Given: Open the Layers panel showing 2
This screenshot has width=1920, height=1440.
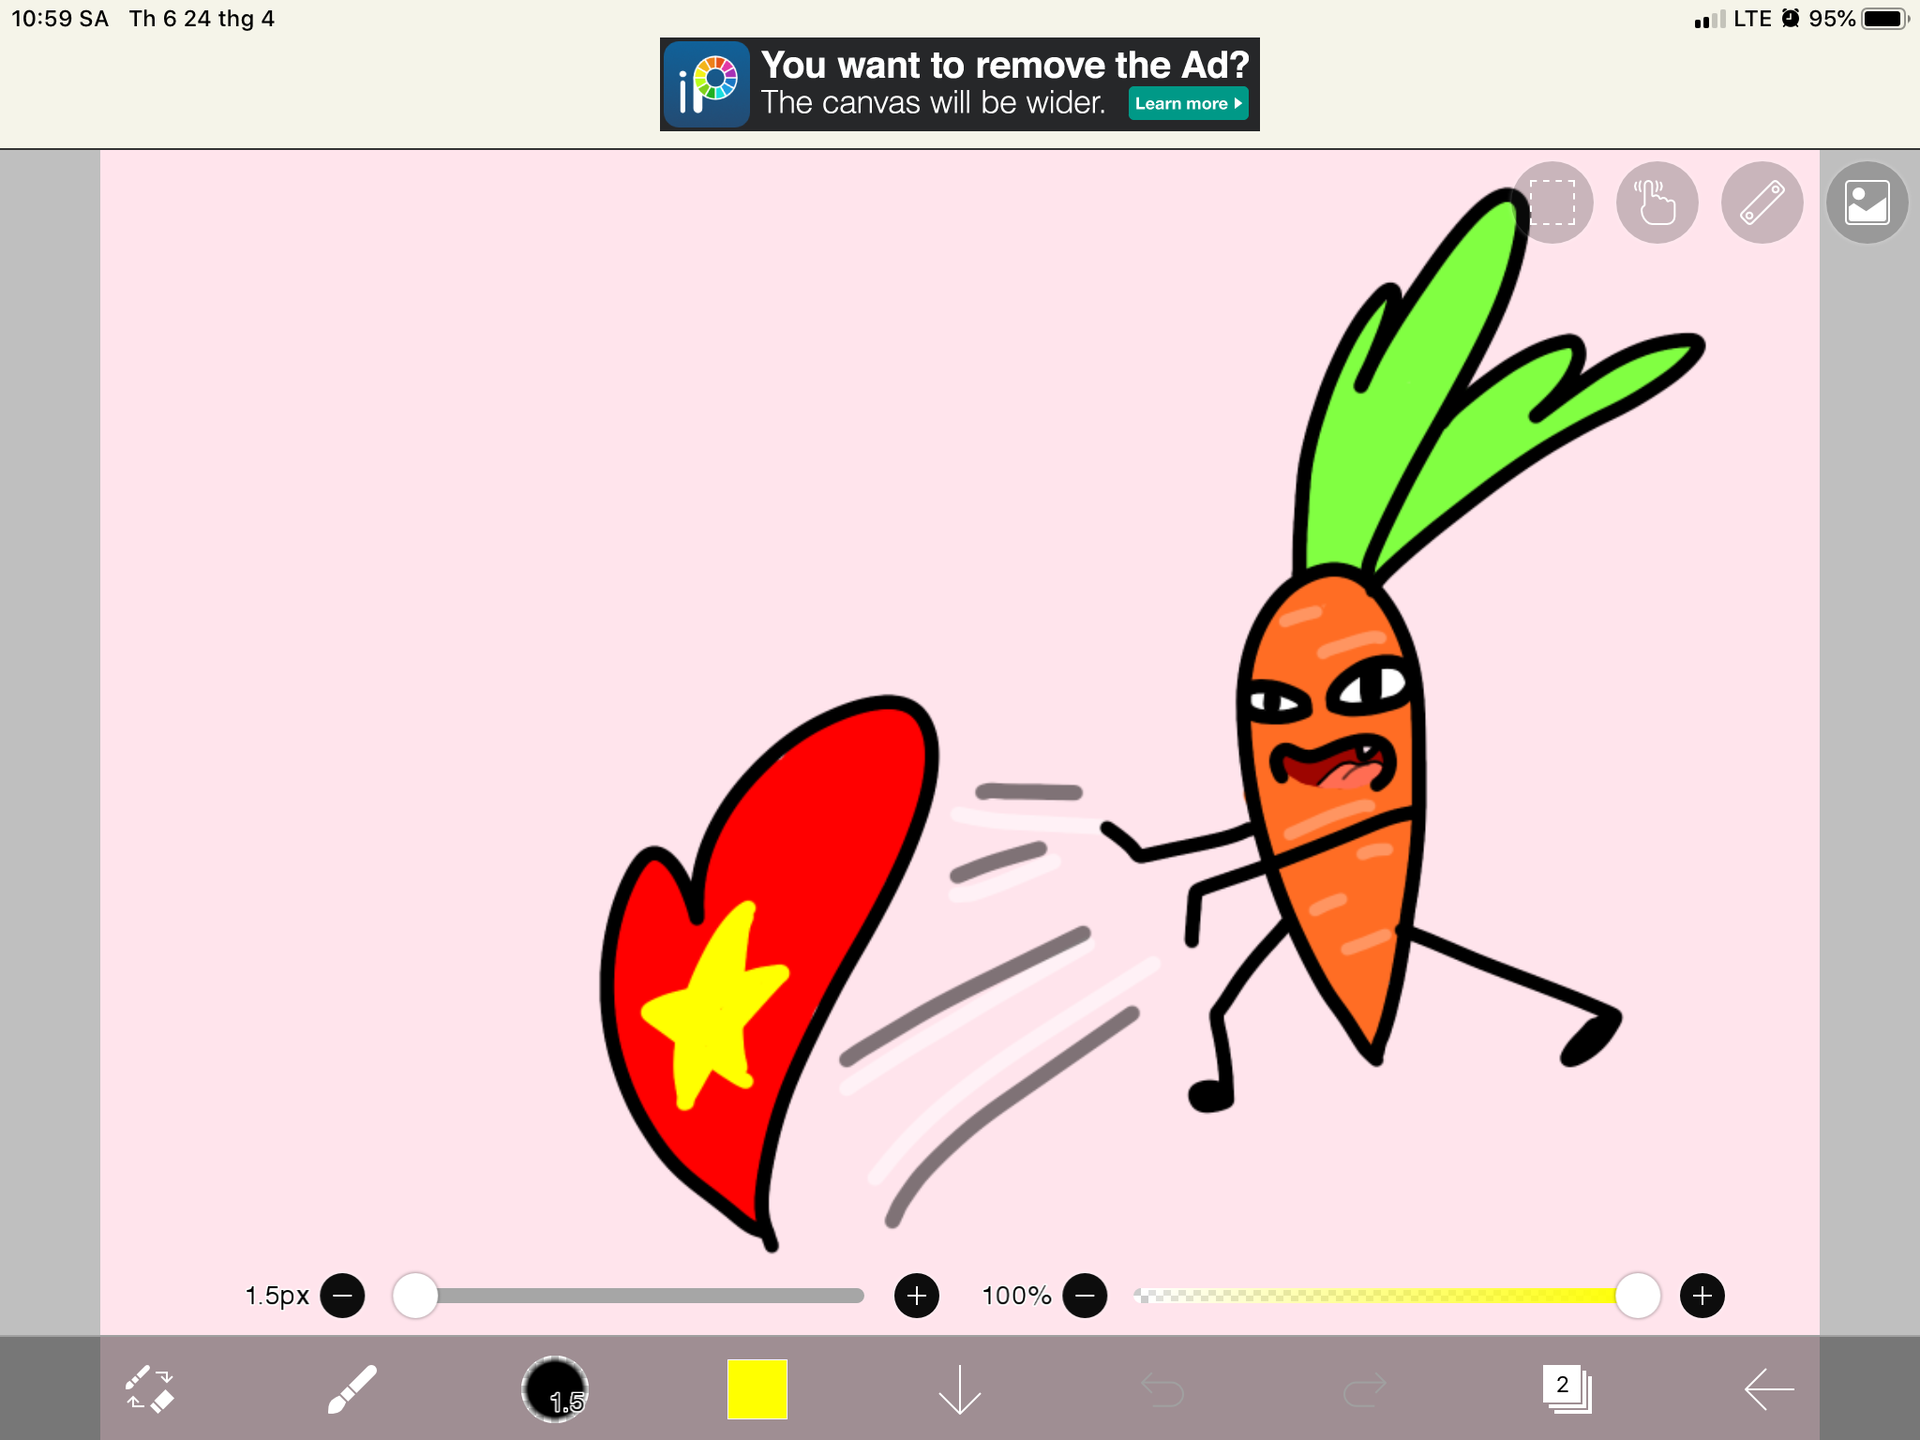Looking at the screenshot, I should point(1566,1389).
